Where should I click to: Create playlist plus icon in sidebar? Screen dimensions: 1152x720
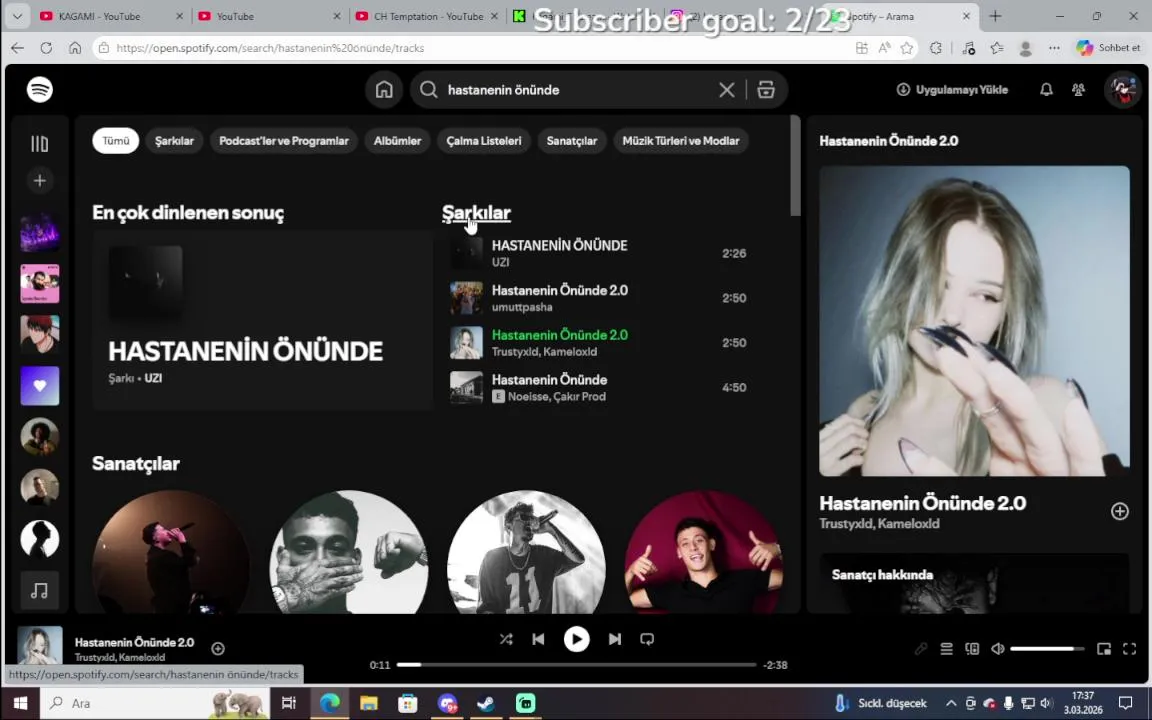pyautogui.click(x=40, y=181)
